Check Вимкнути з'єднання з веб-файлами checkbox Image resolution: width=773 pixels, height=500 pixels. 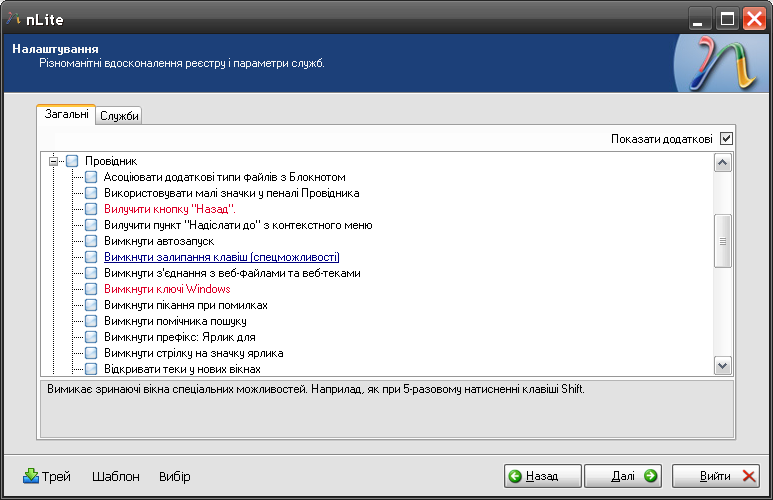[91, 273]
